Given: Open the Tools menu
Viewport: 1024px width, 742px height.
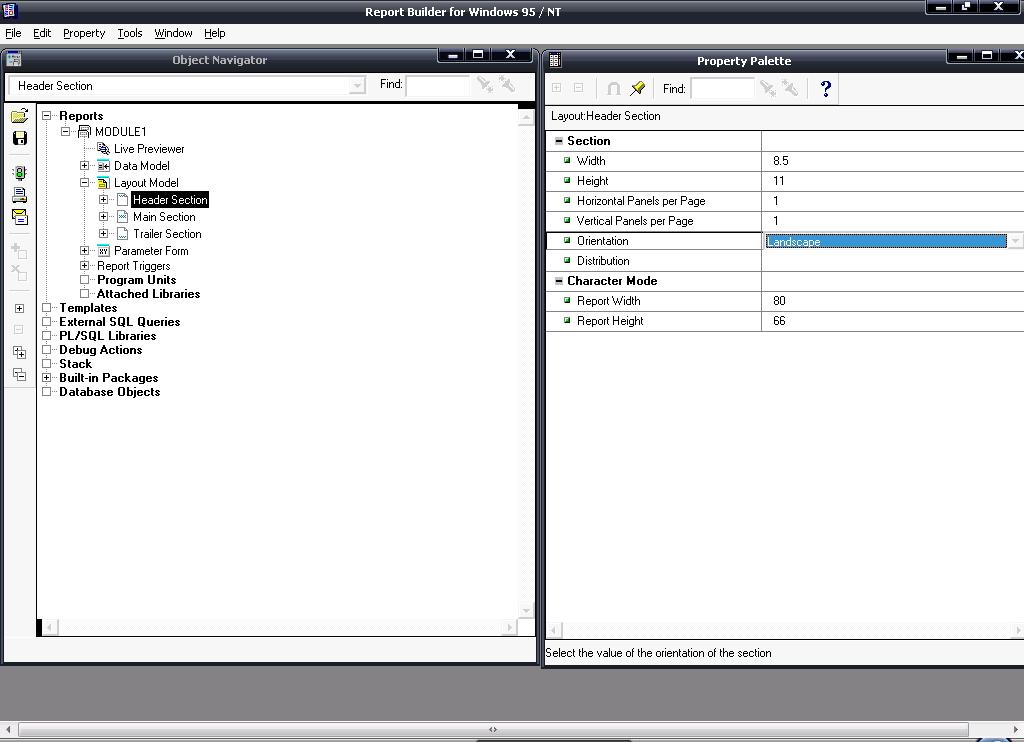Looking at the screenshot, I should [x=130, y=33].
